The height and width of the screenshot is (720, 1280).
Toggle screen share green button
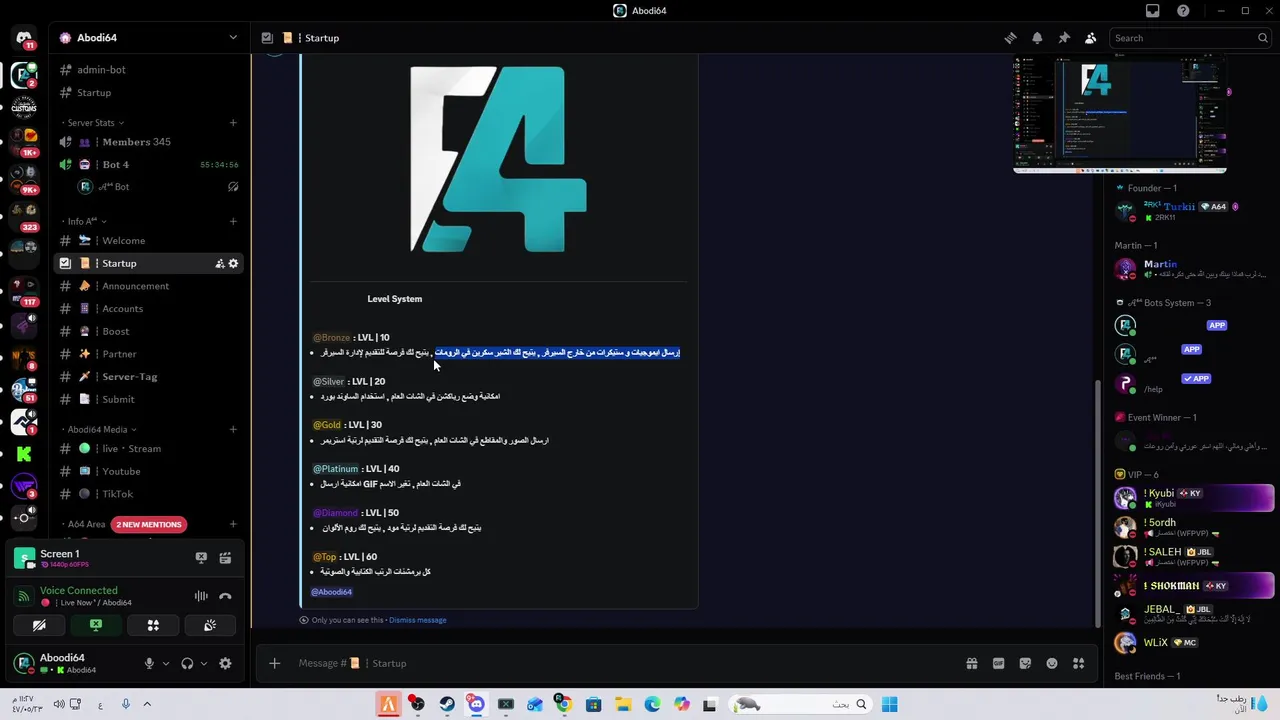pos(96,625)
